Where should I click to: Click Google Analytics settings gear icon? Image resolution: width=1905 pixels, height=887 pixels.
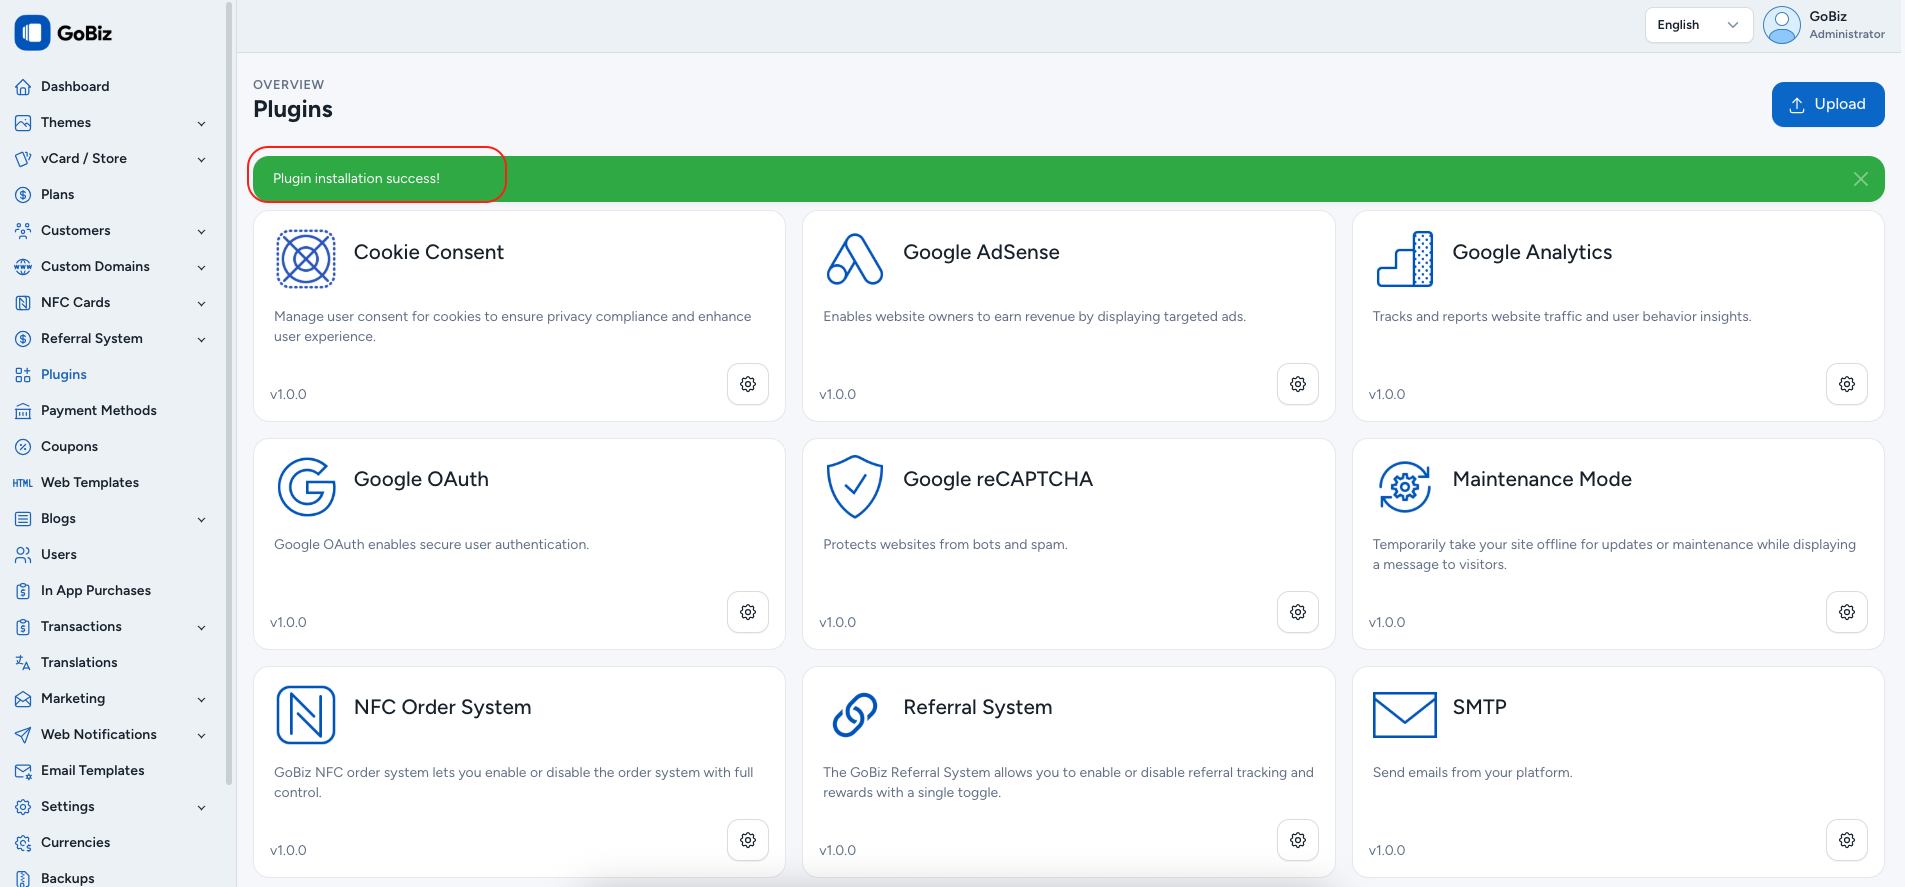click(x=1846, y=384)
